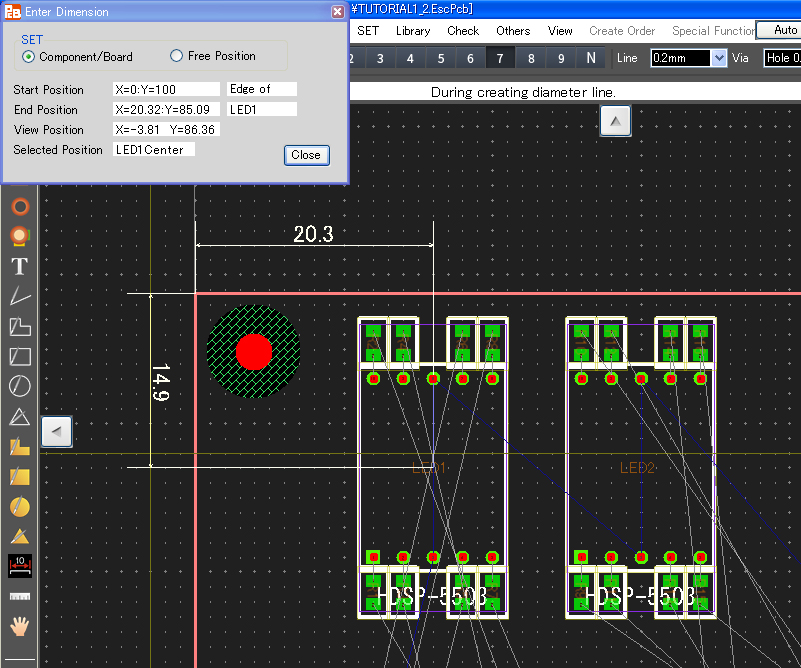Screen dimensions: 801x668
Task: Select layer 3 button
Action: point(380,58)
